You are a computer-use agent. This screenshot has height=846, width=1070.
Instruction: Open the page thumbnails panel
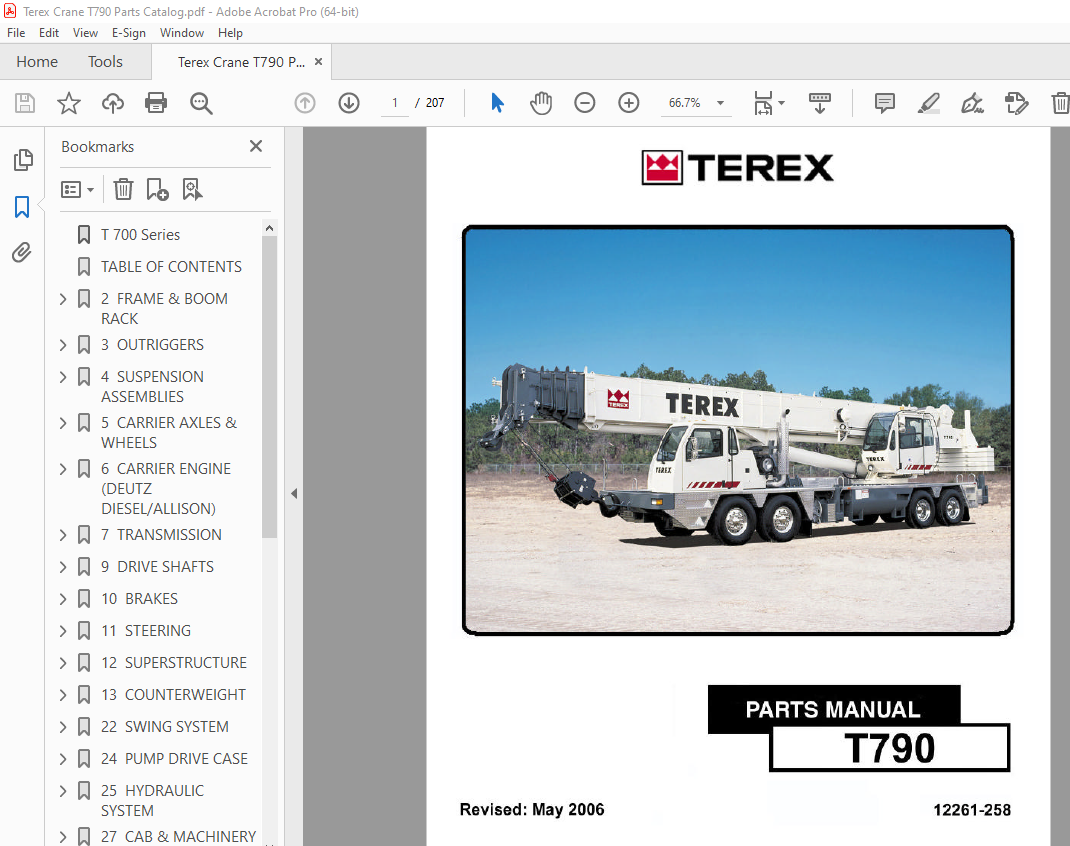point(23,160)
